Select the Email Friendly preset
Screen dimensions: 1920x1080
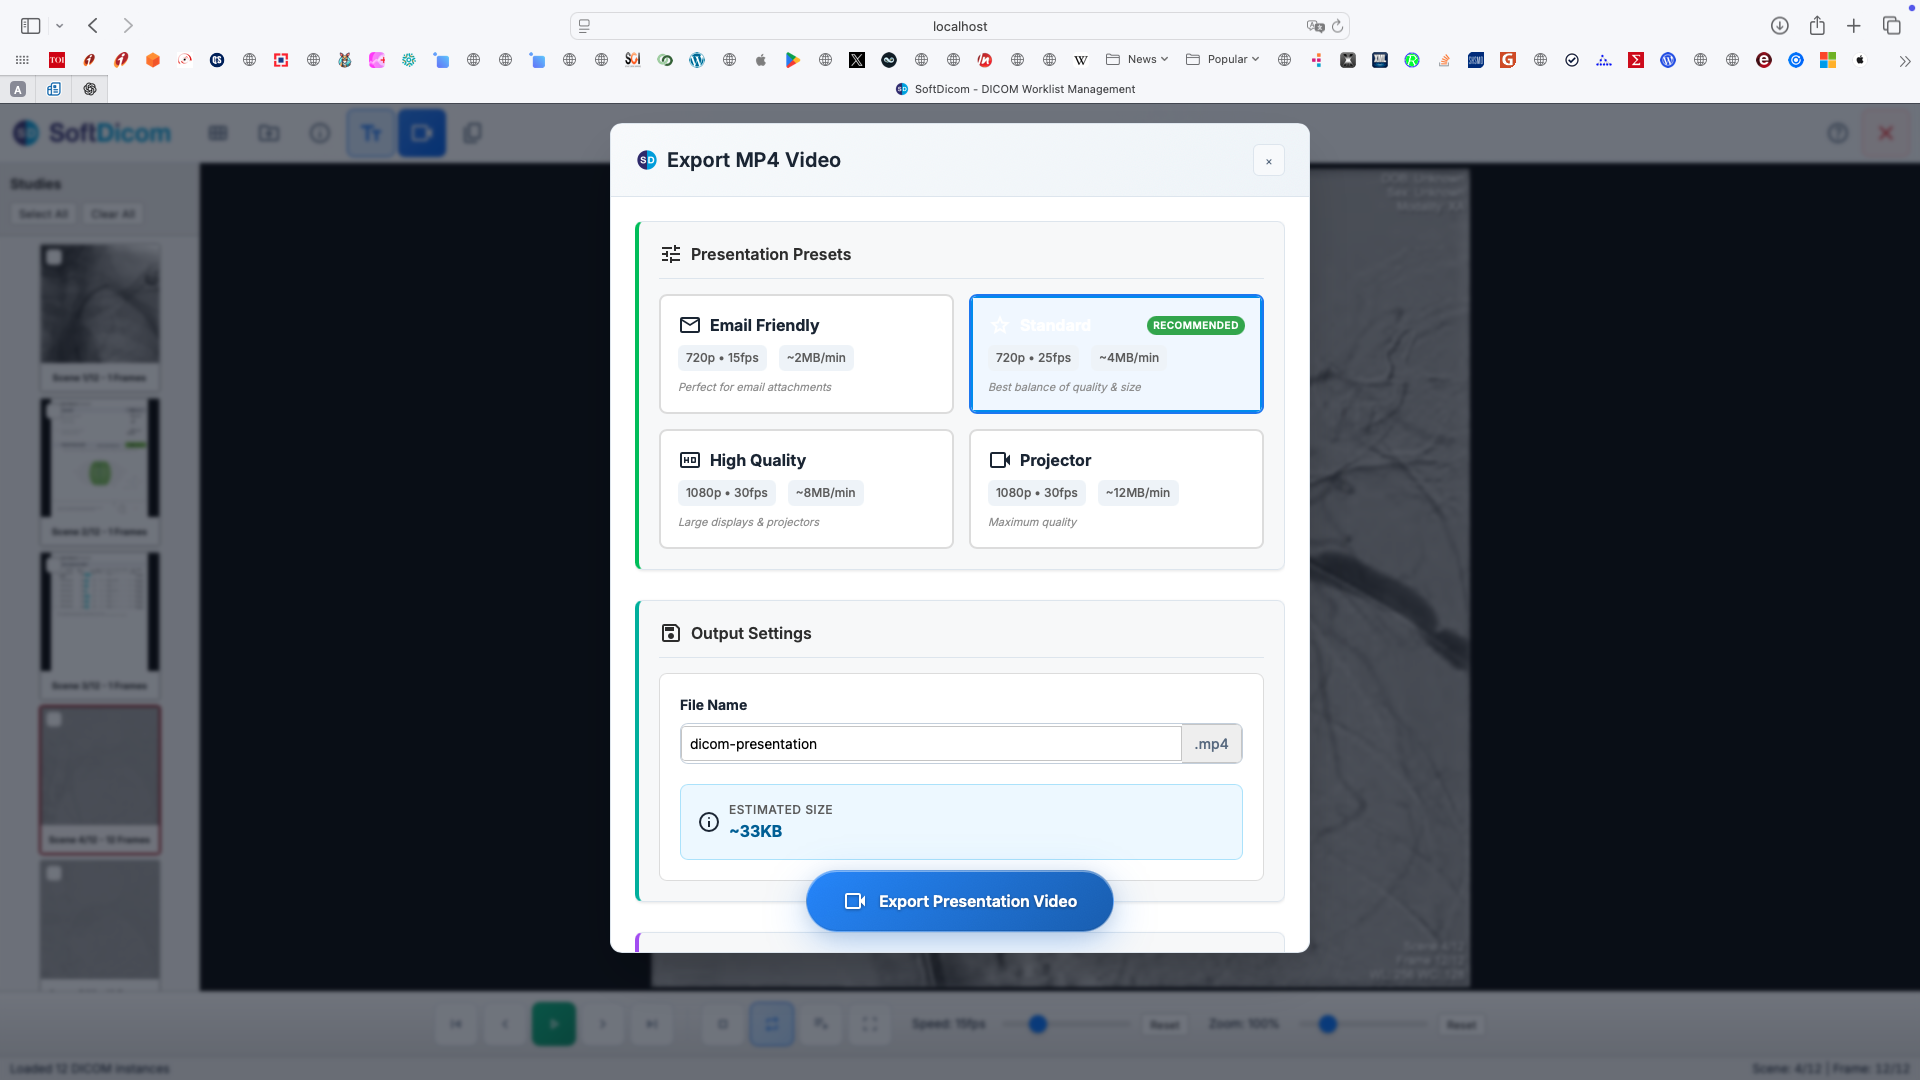tap(806, 353)
